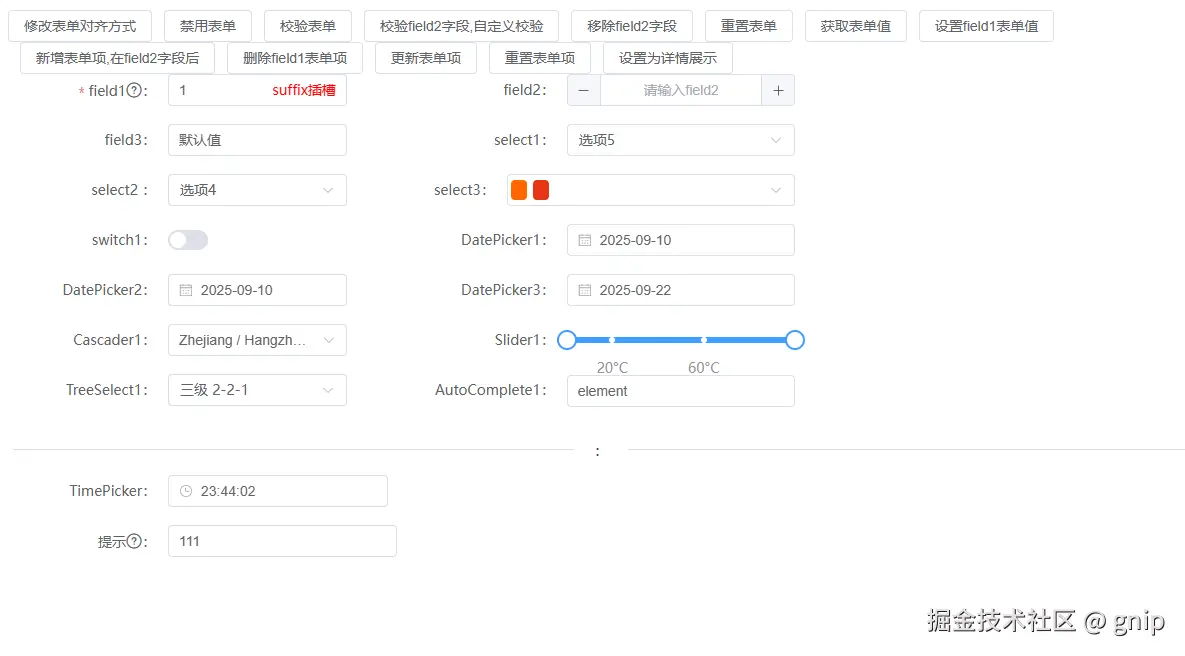Open the select1 dropdown showing 选项5

(x=680, y=140)
